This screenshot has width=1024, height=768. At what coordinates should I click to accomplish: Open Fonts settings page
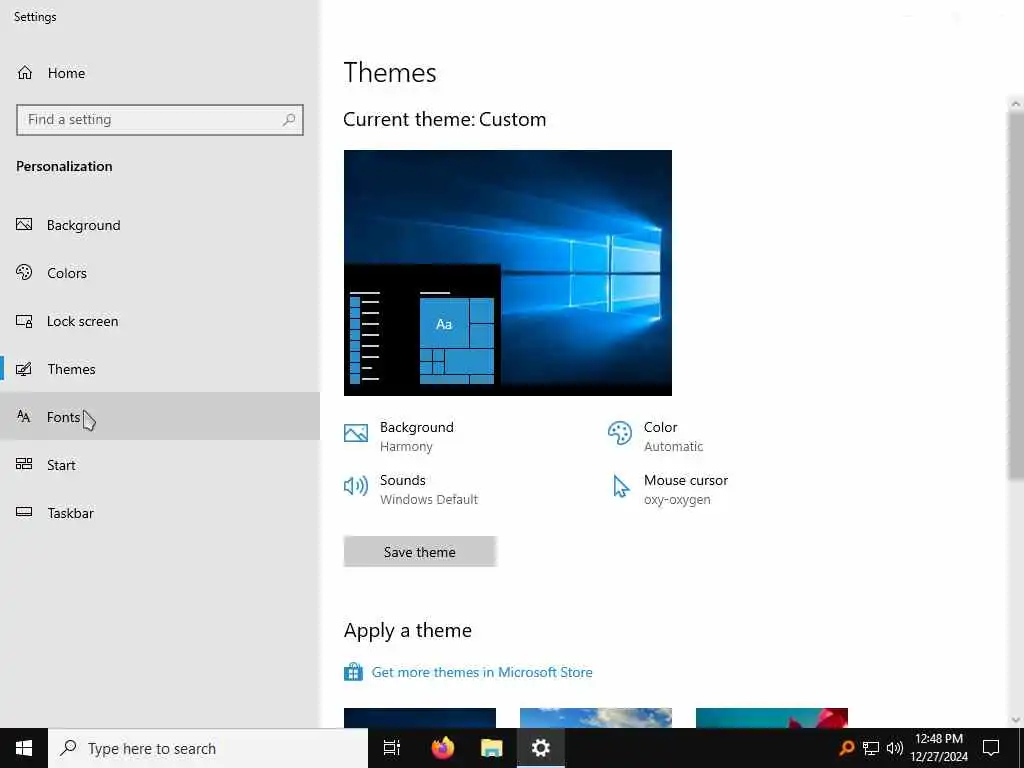click(x=160, y=417)
